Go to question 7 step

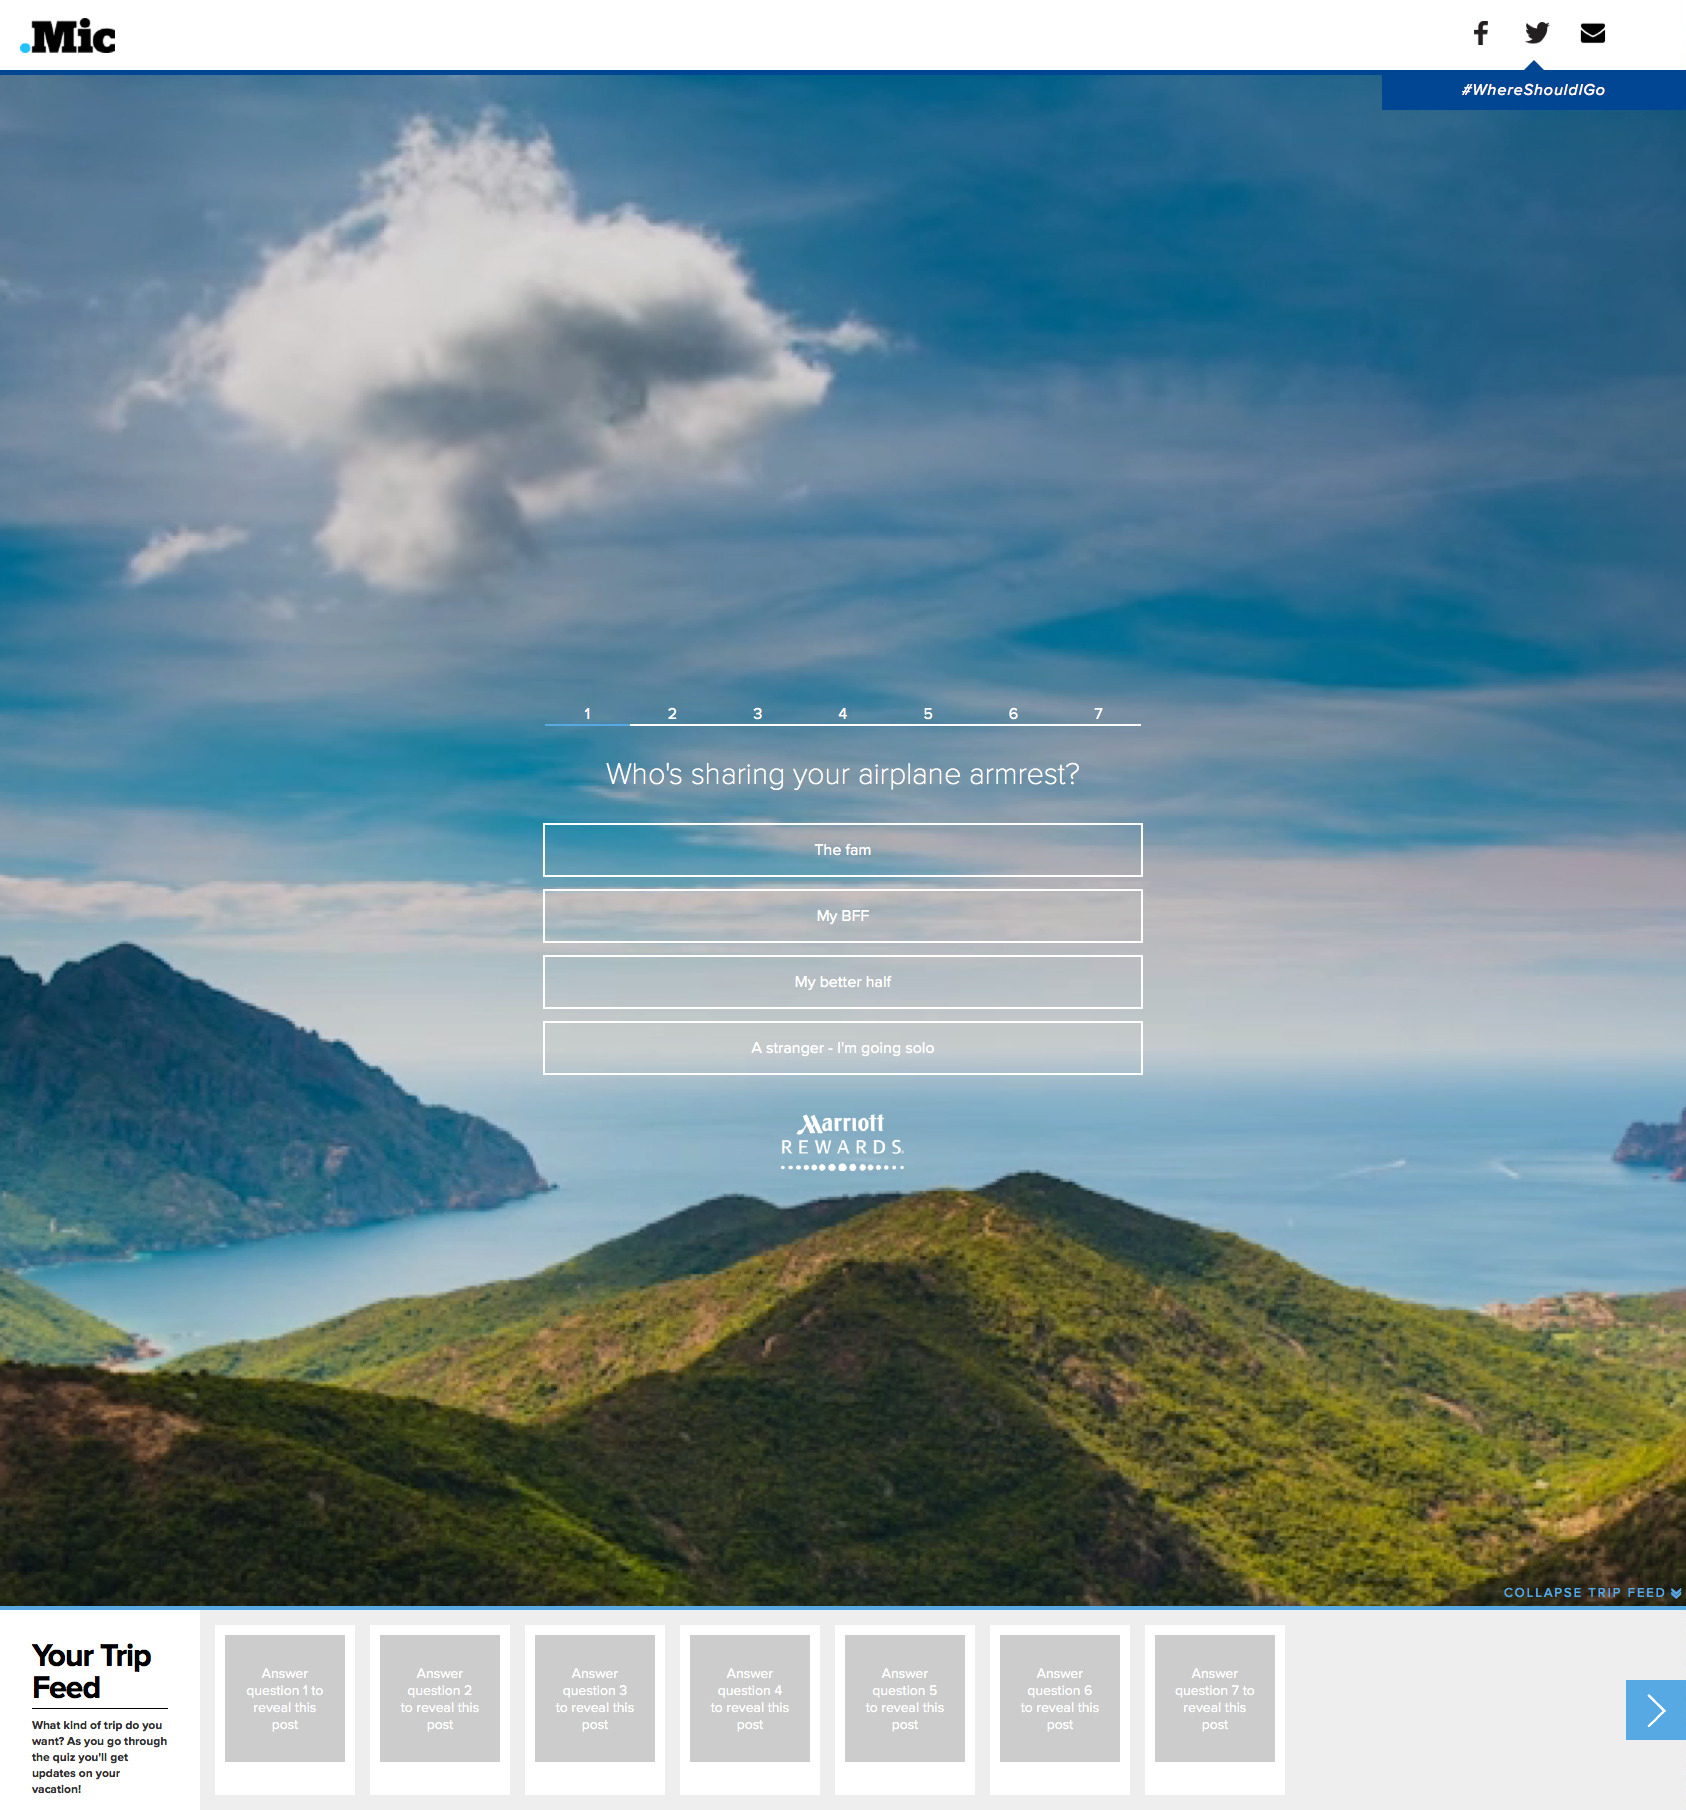1098,713
